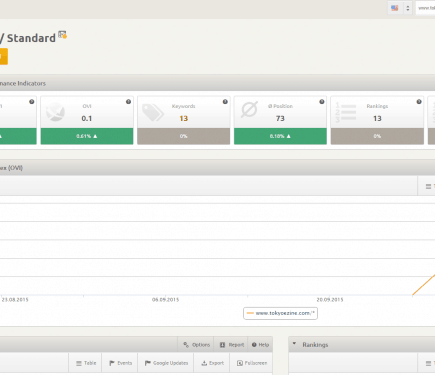Click the orange button under Standard heading

coord(4,56)
